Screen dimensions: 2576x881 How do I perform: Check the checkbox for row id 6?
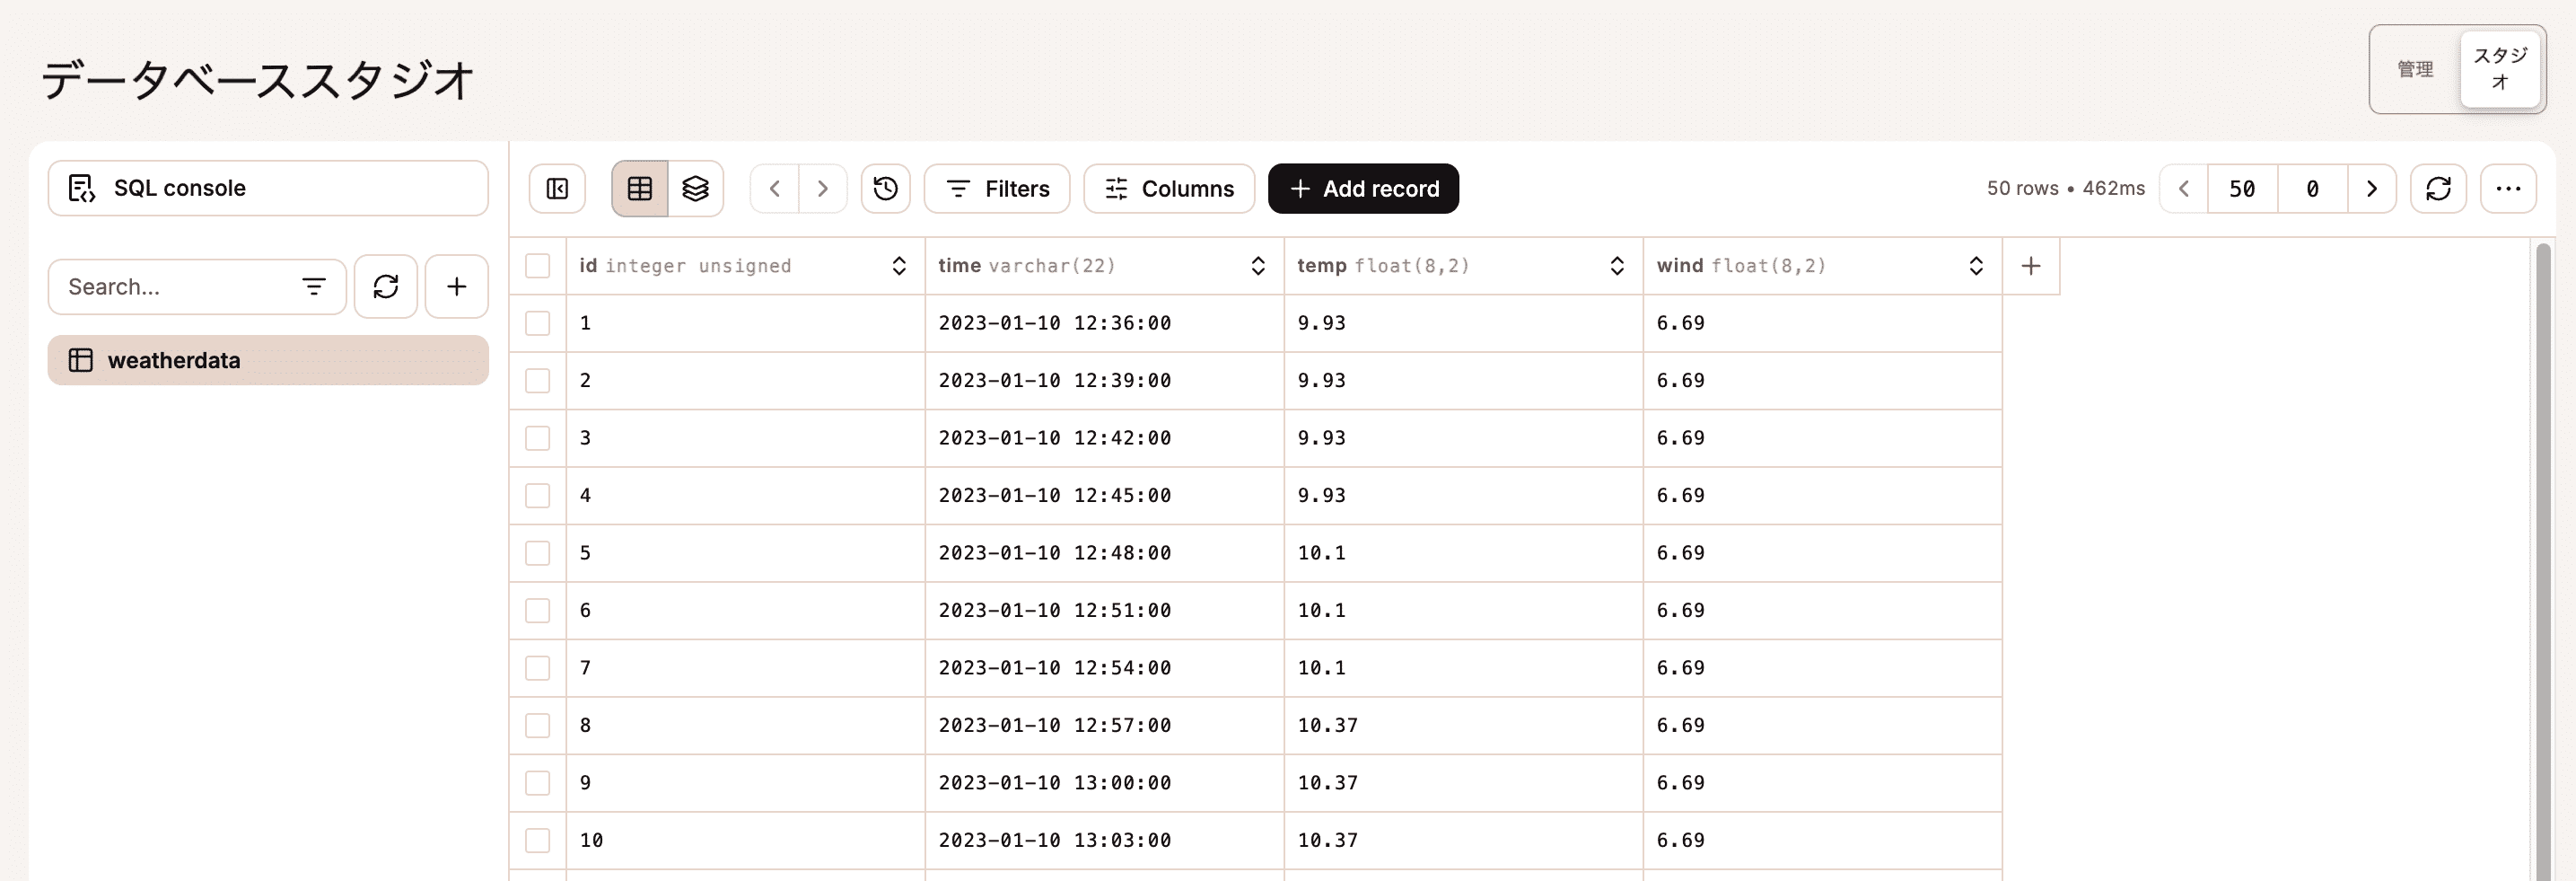point(538,611)
